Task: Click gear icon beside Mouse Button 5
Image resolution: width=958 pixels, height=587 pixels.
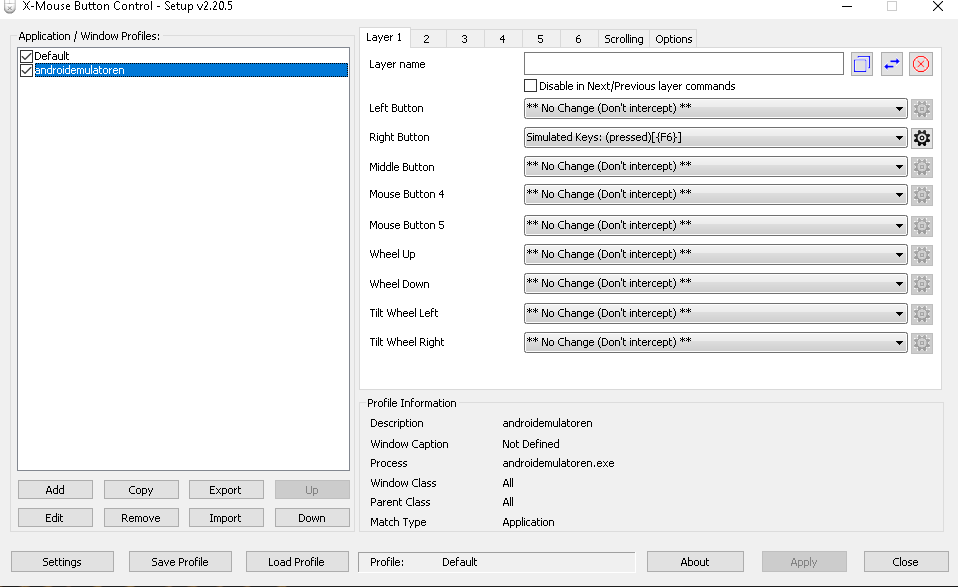Action: (x=921, y=226)
